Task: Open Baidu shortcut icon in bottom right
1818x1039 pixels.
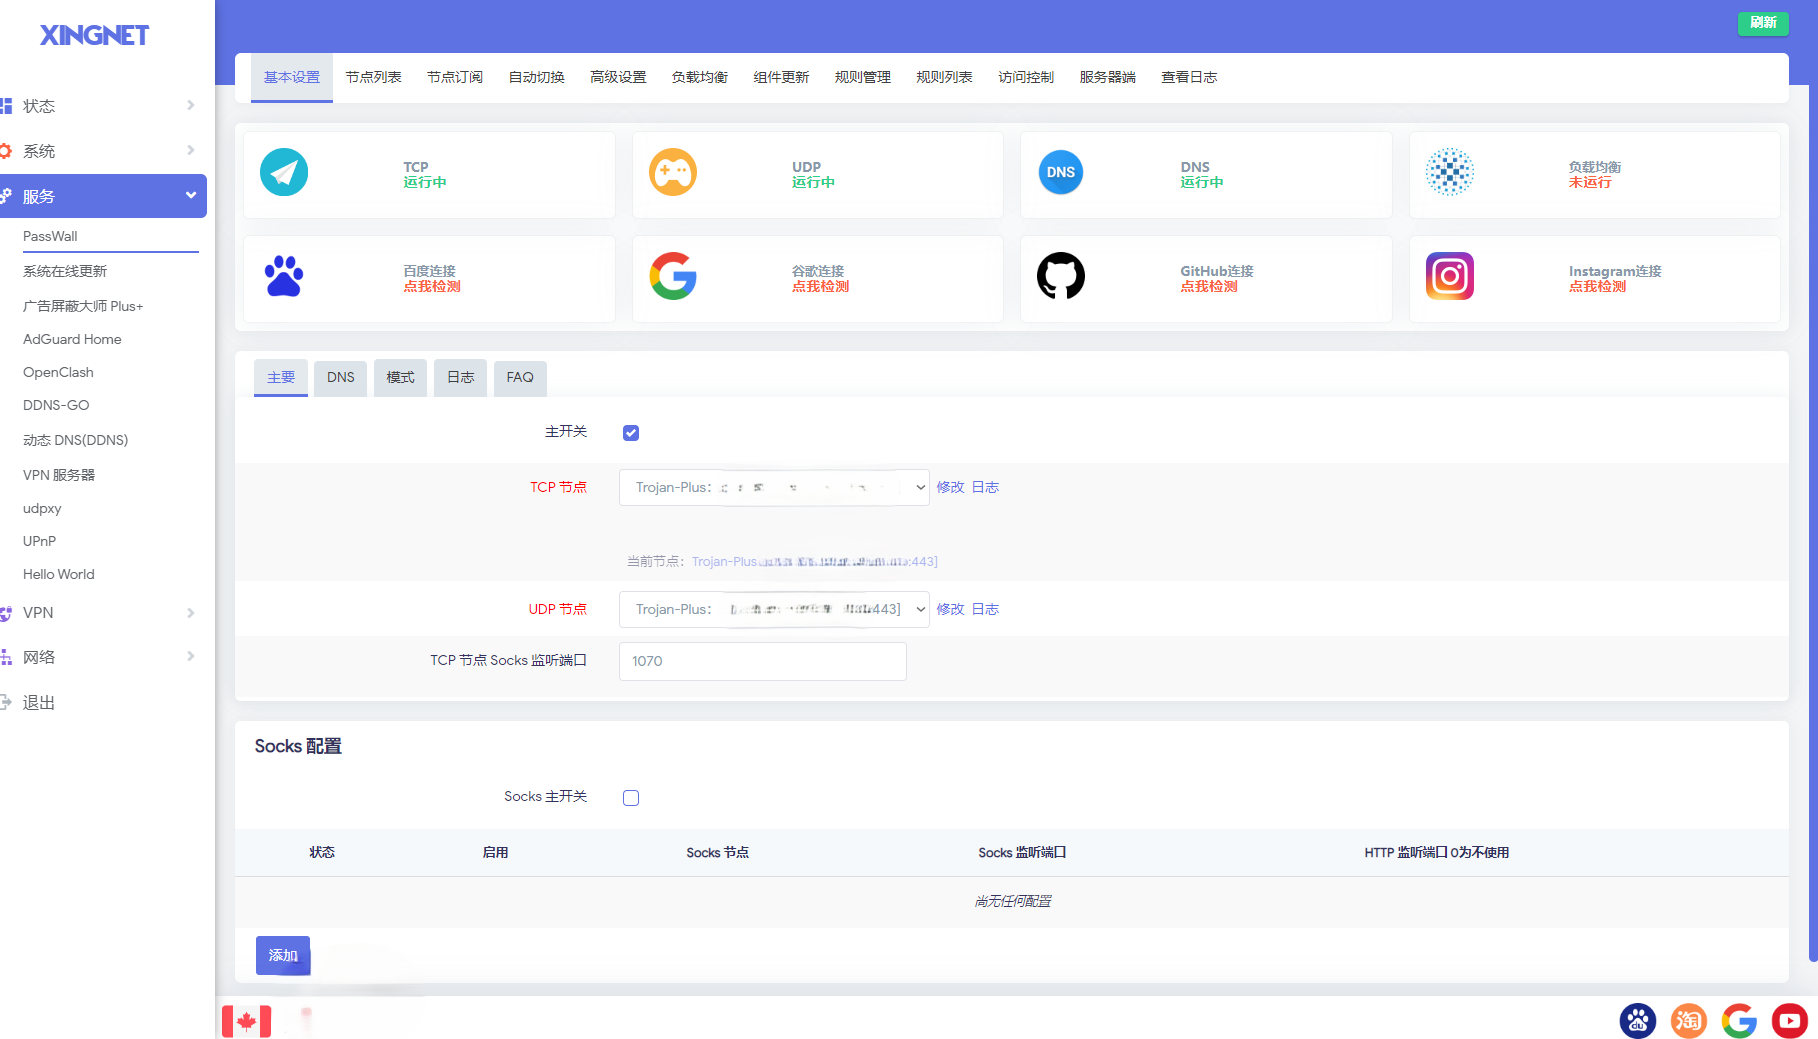Action: click(1638, 1021)
